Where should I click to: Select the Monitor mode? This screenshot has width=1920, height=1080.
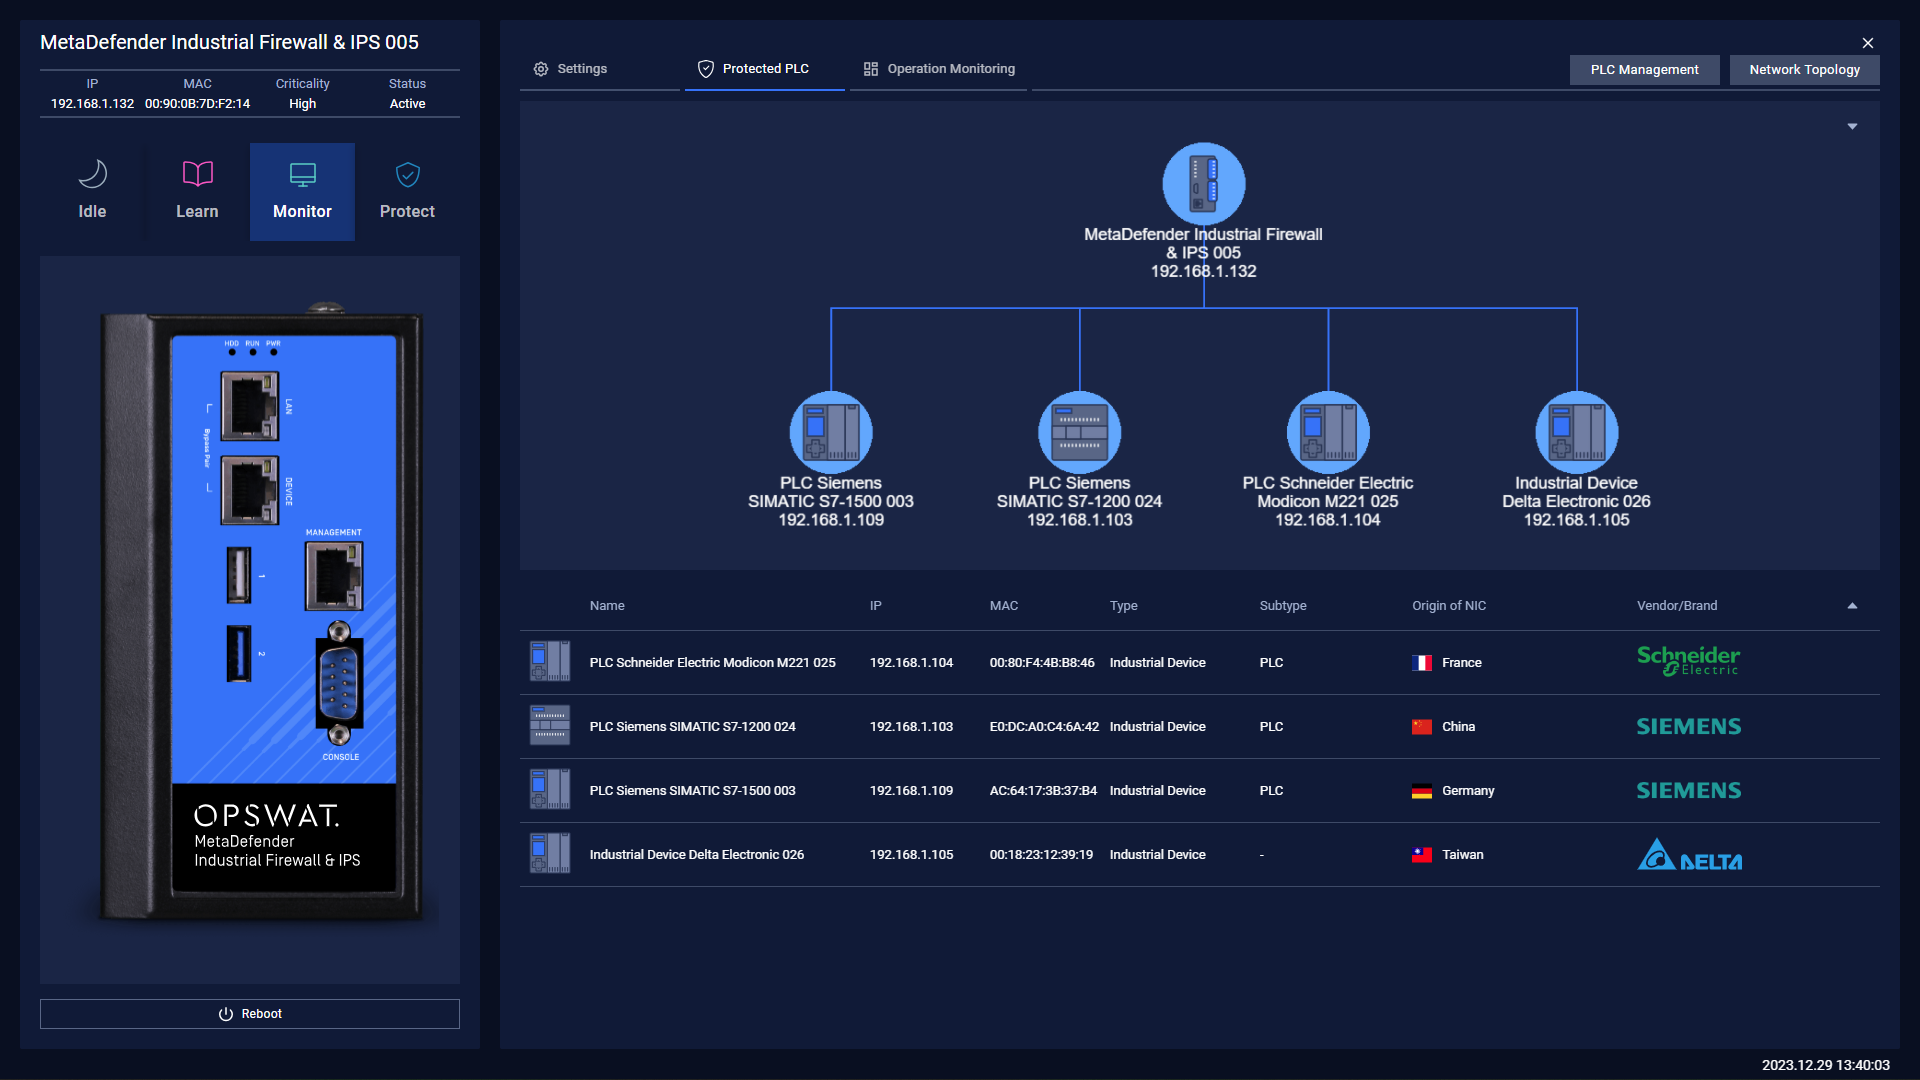click(x=302, y=191)
